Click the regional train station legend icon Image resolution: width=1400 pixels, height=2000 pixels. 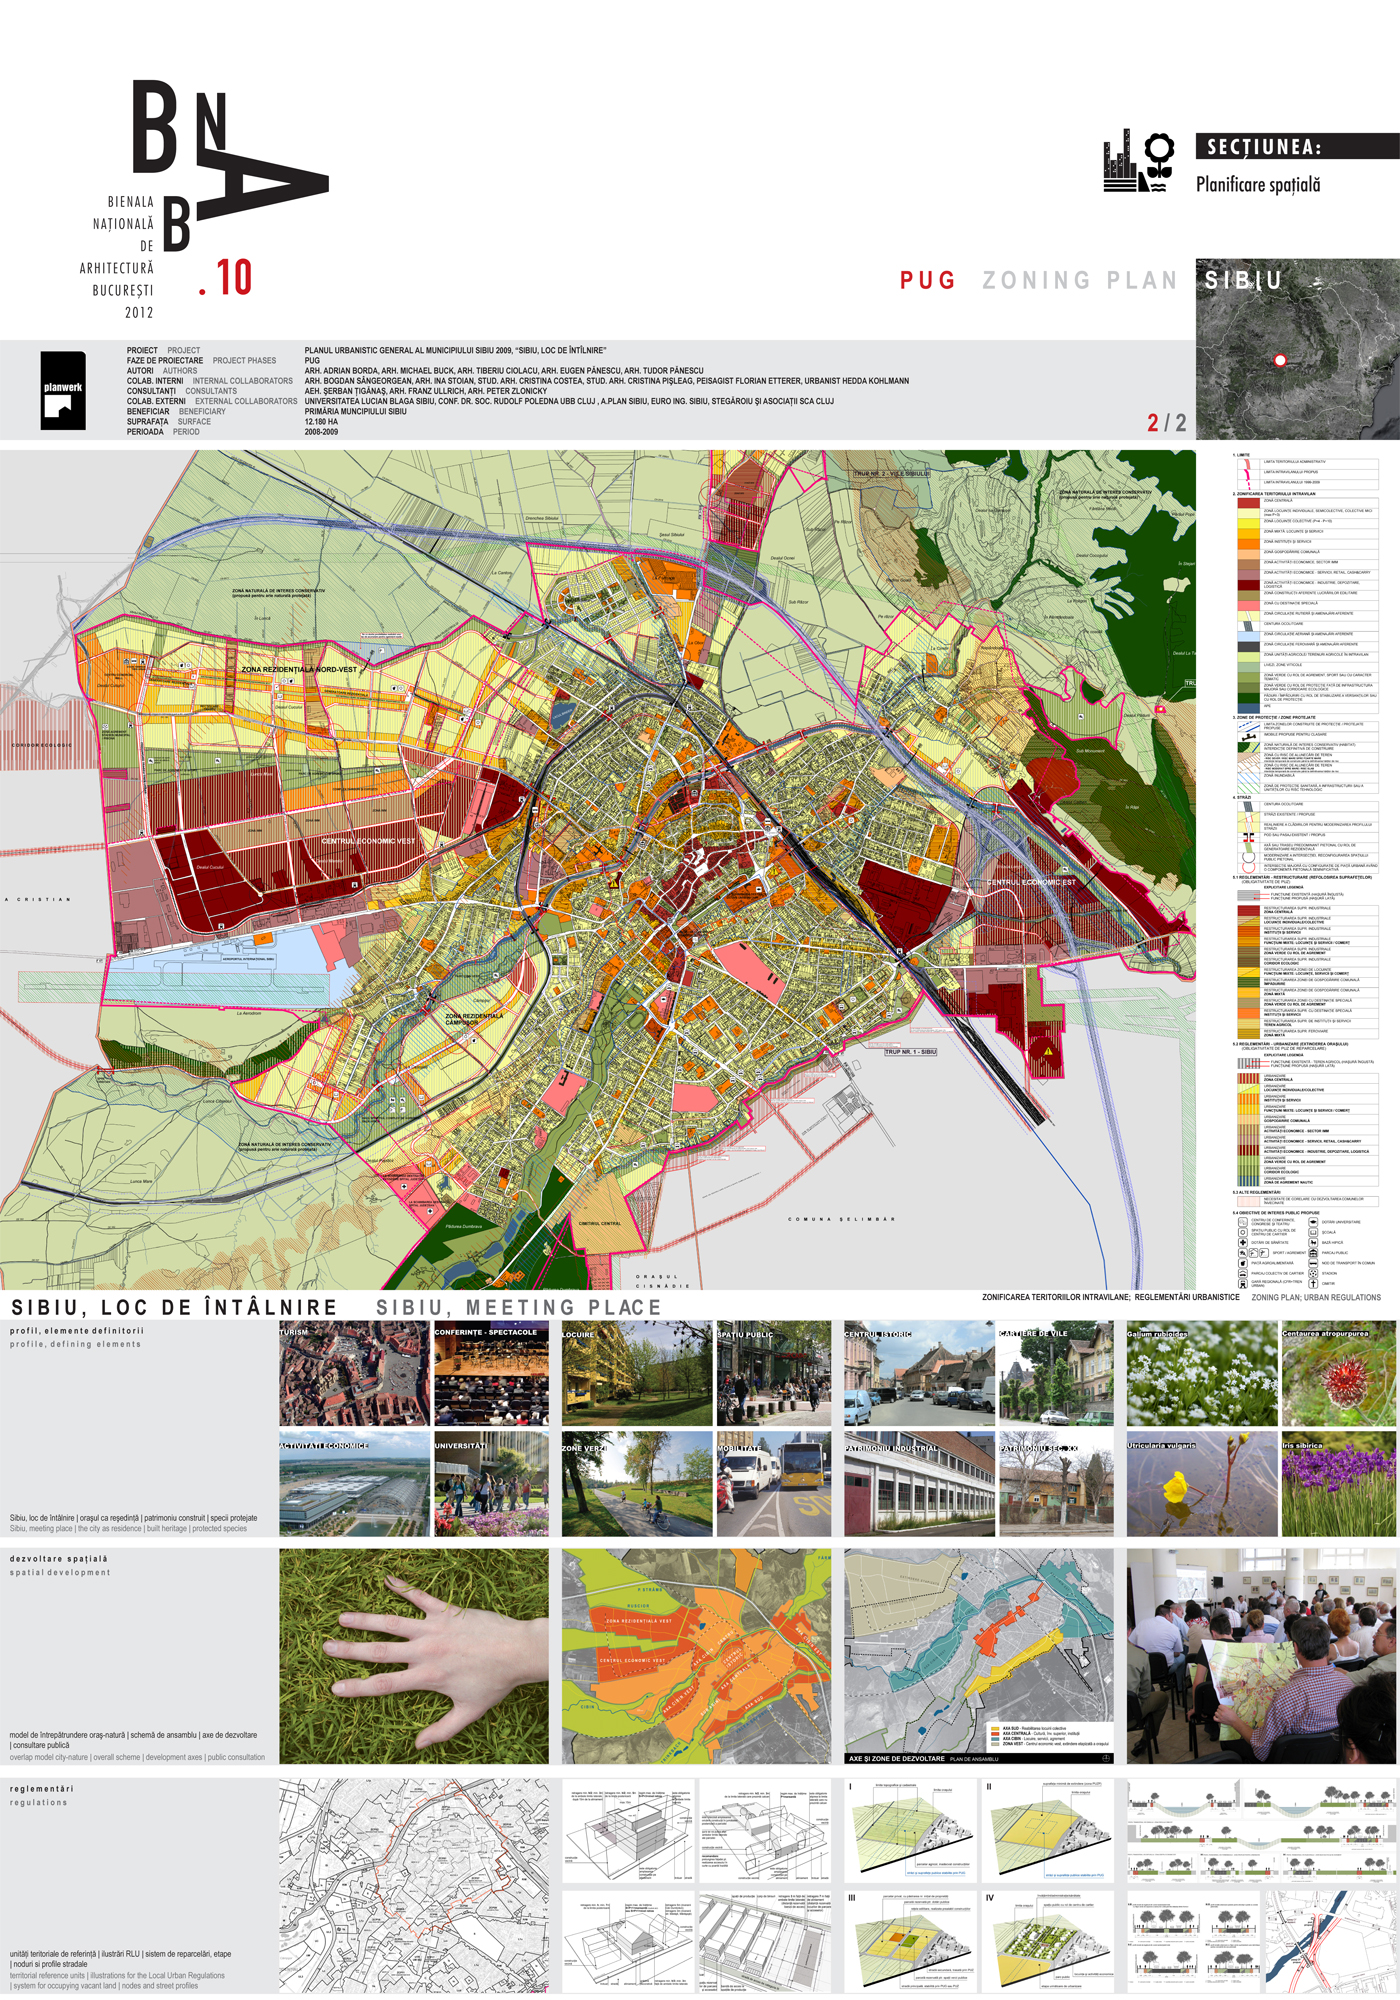pyautogui.click(x=1243, y=1284)
